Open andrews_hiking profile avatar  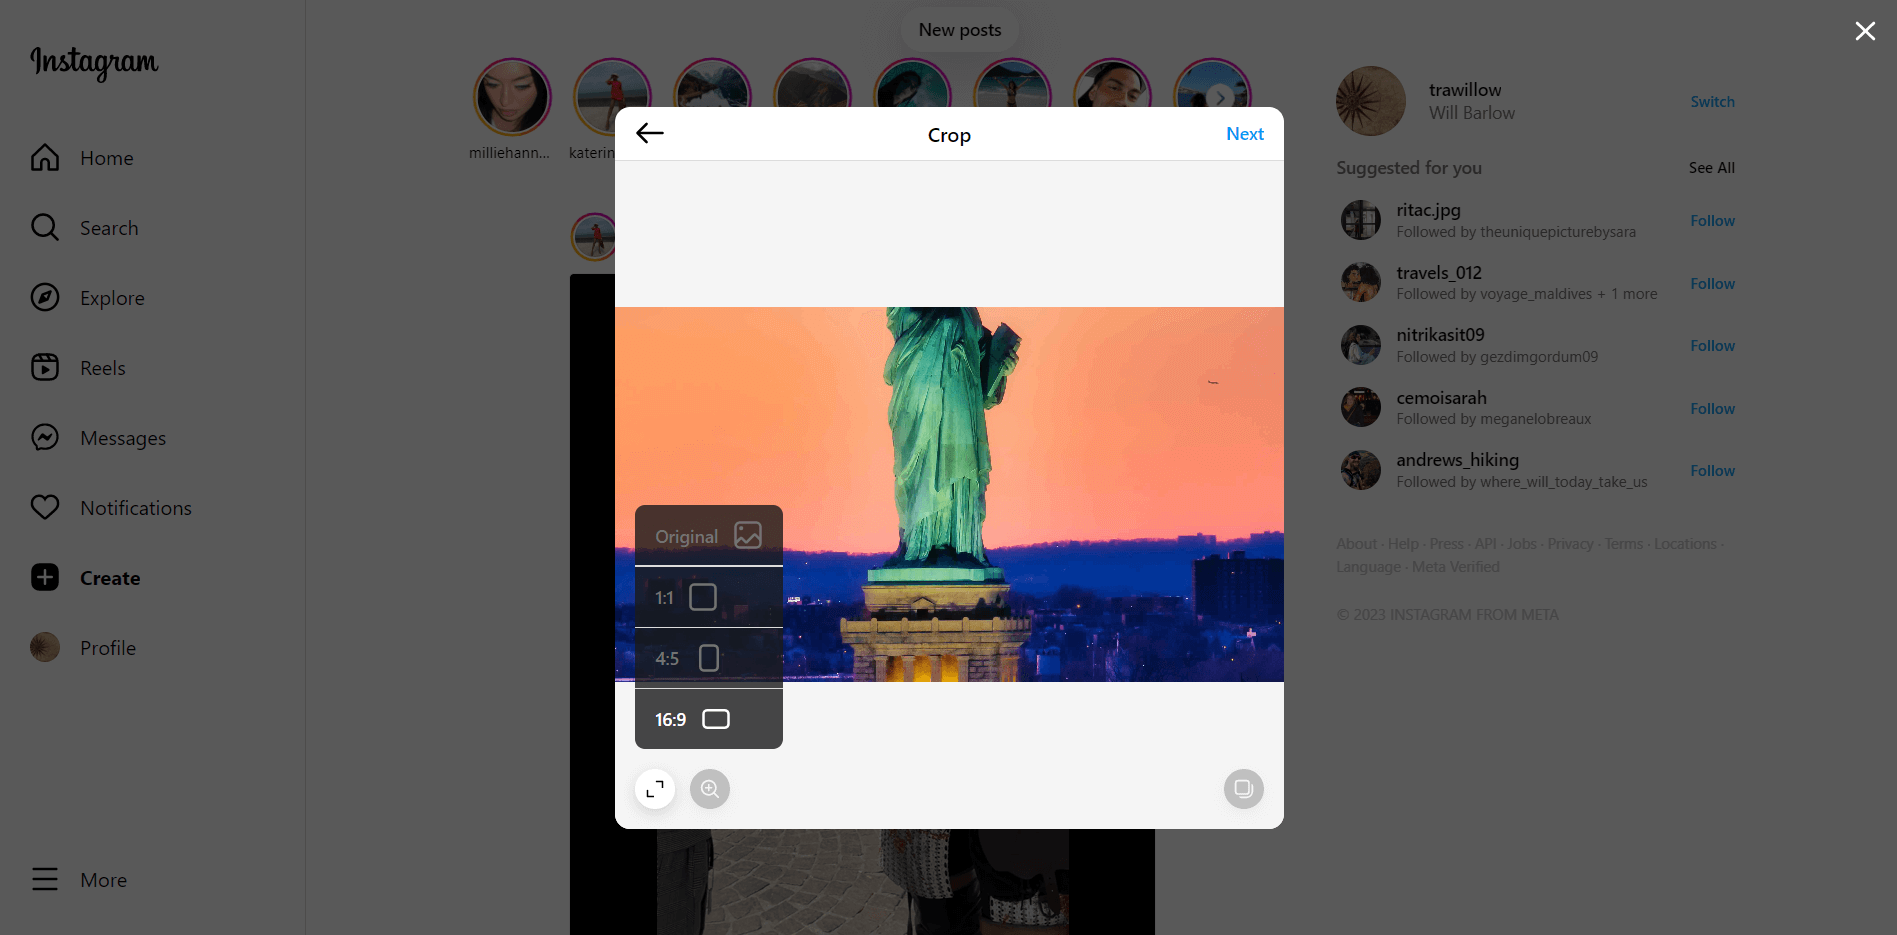1361,470
